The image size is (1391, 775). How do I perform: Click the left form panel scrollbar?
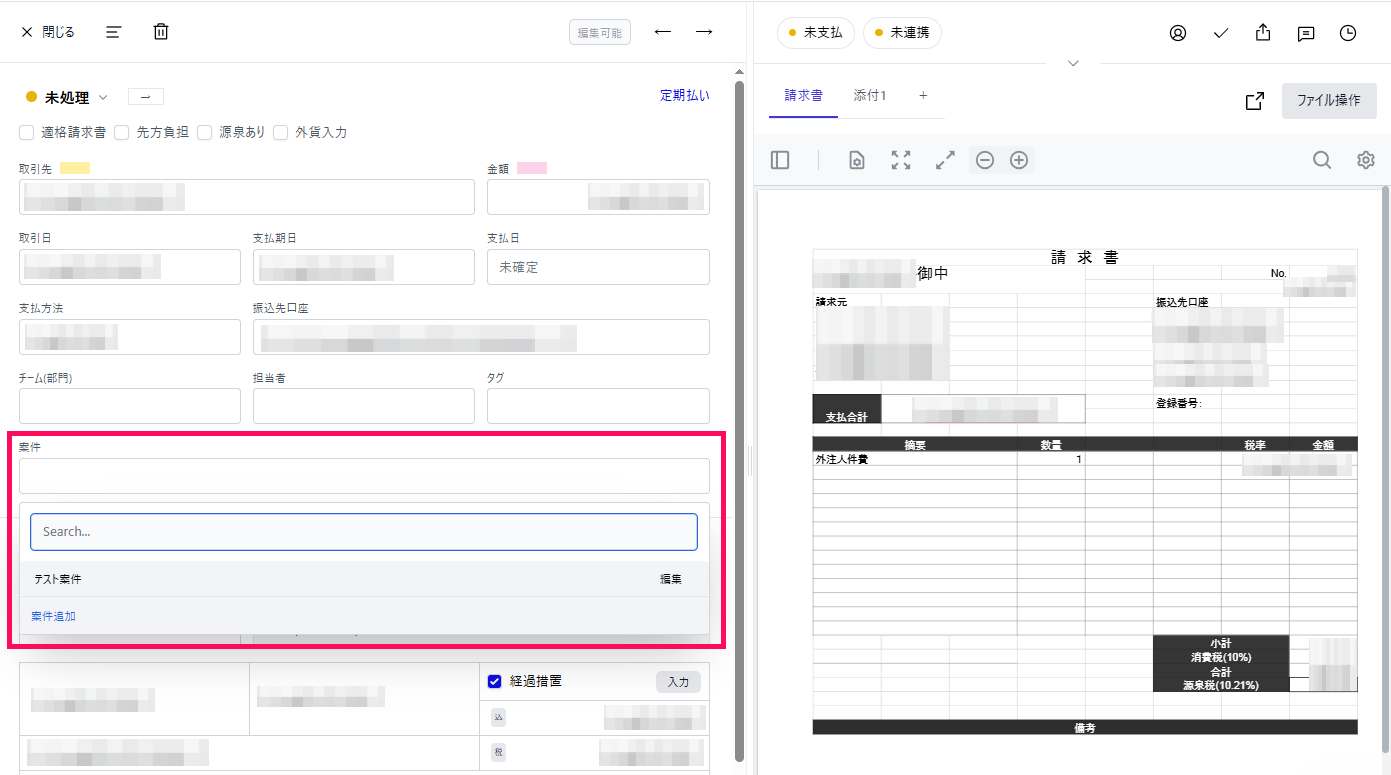(739, 420)
